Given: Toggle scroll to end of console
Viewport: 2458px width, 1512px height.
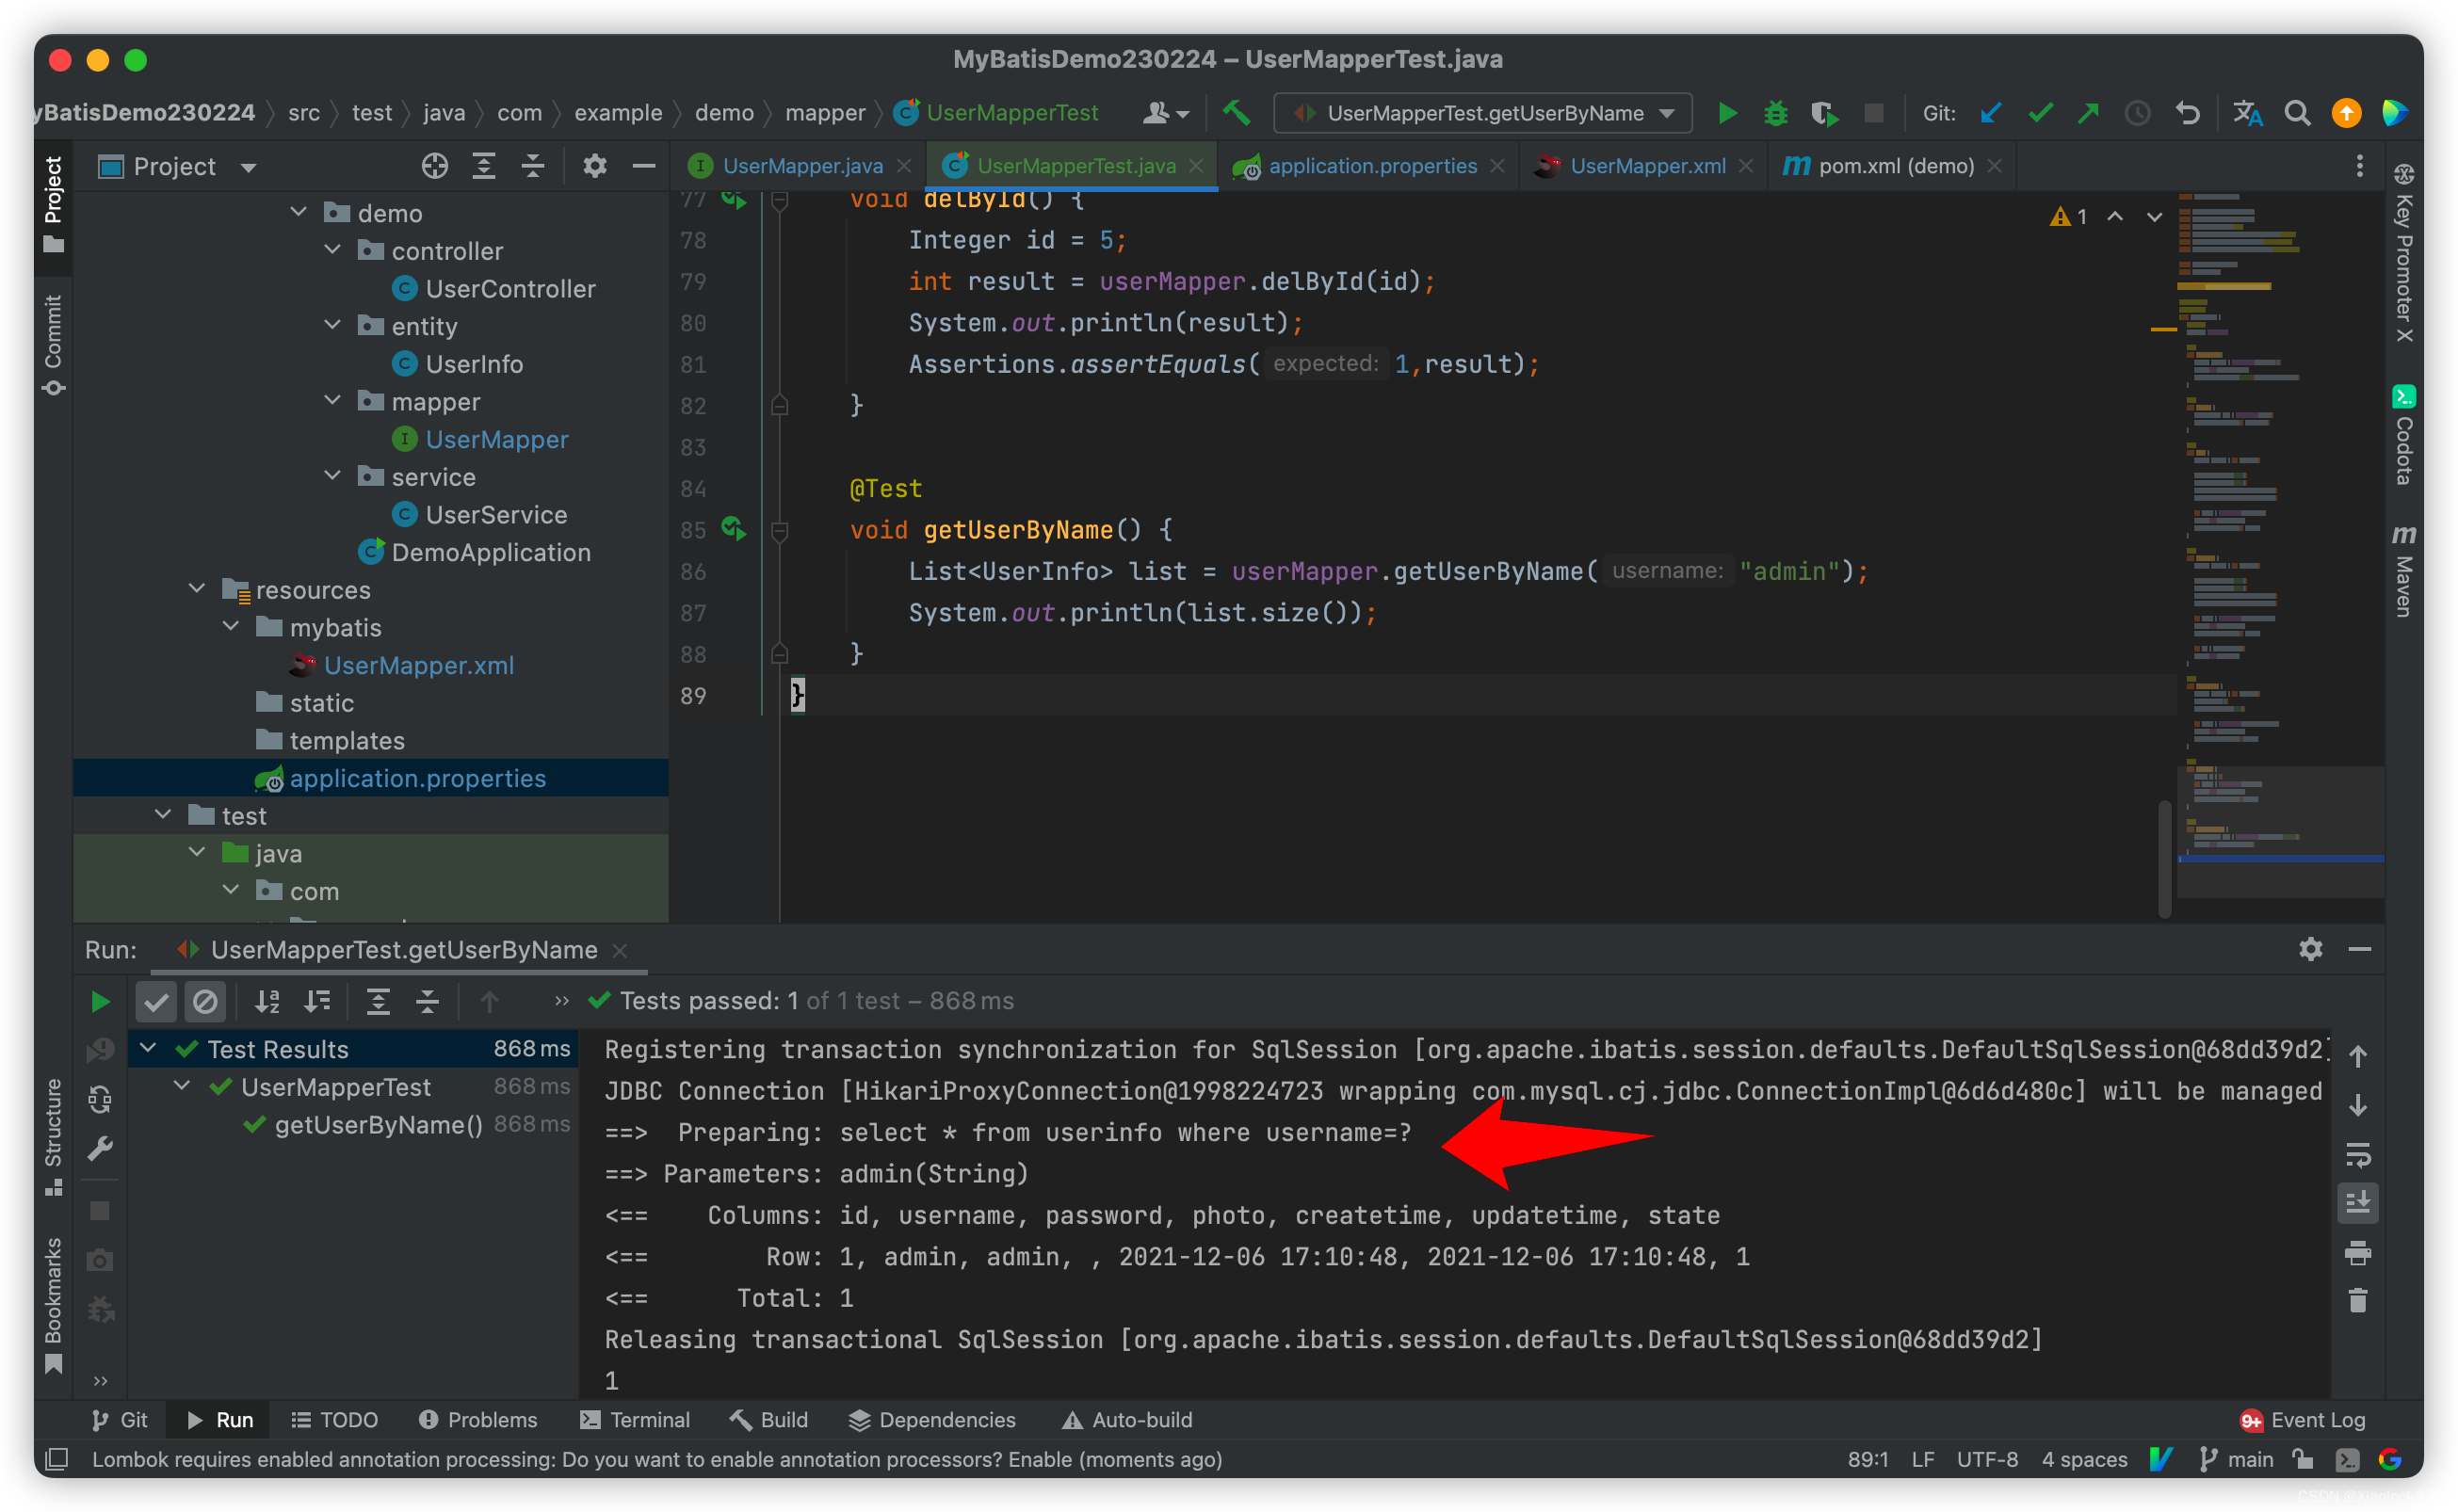Looking at the screenshot, I should point(2358,1202).
